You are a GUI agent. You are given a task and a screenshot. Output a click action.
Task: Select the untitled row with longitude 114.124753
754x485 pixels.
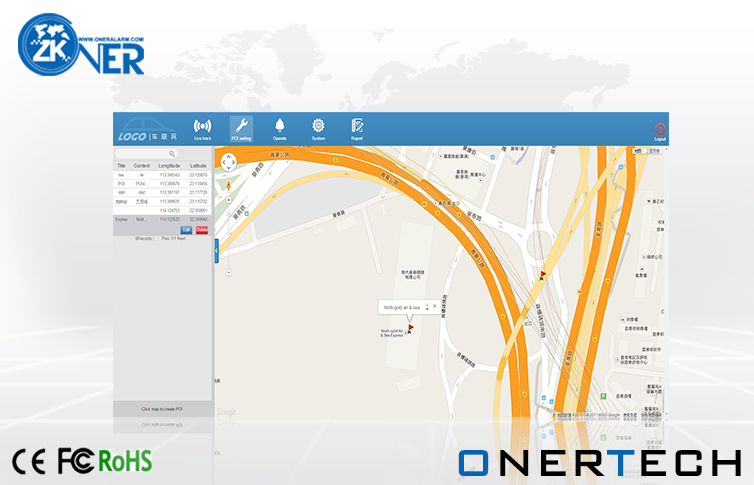click(162, 211)
